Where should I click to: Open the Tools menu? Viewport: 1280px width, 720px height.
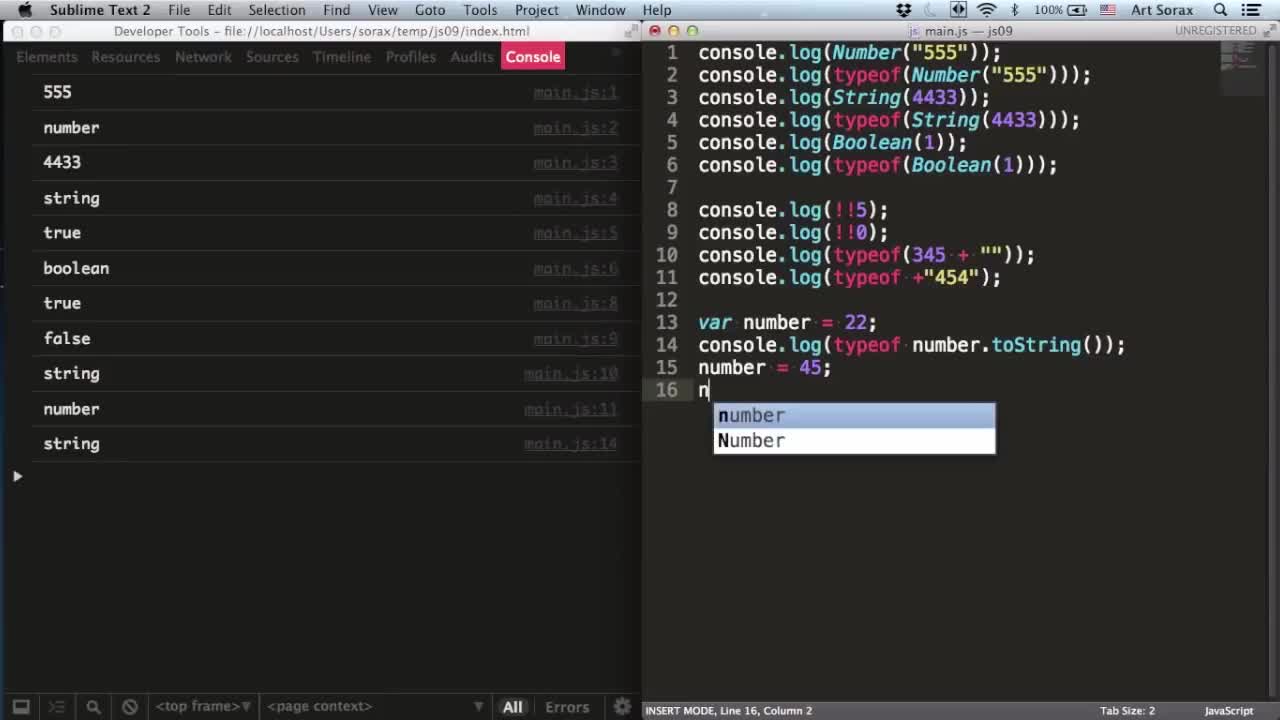(480, 10)
